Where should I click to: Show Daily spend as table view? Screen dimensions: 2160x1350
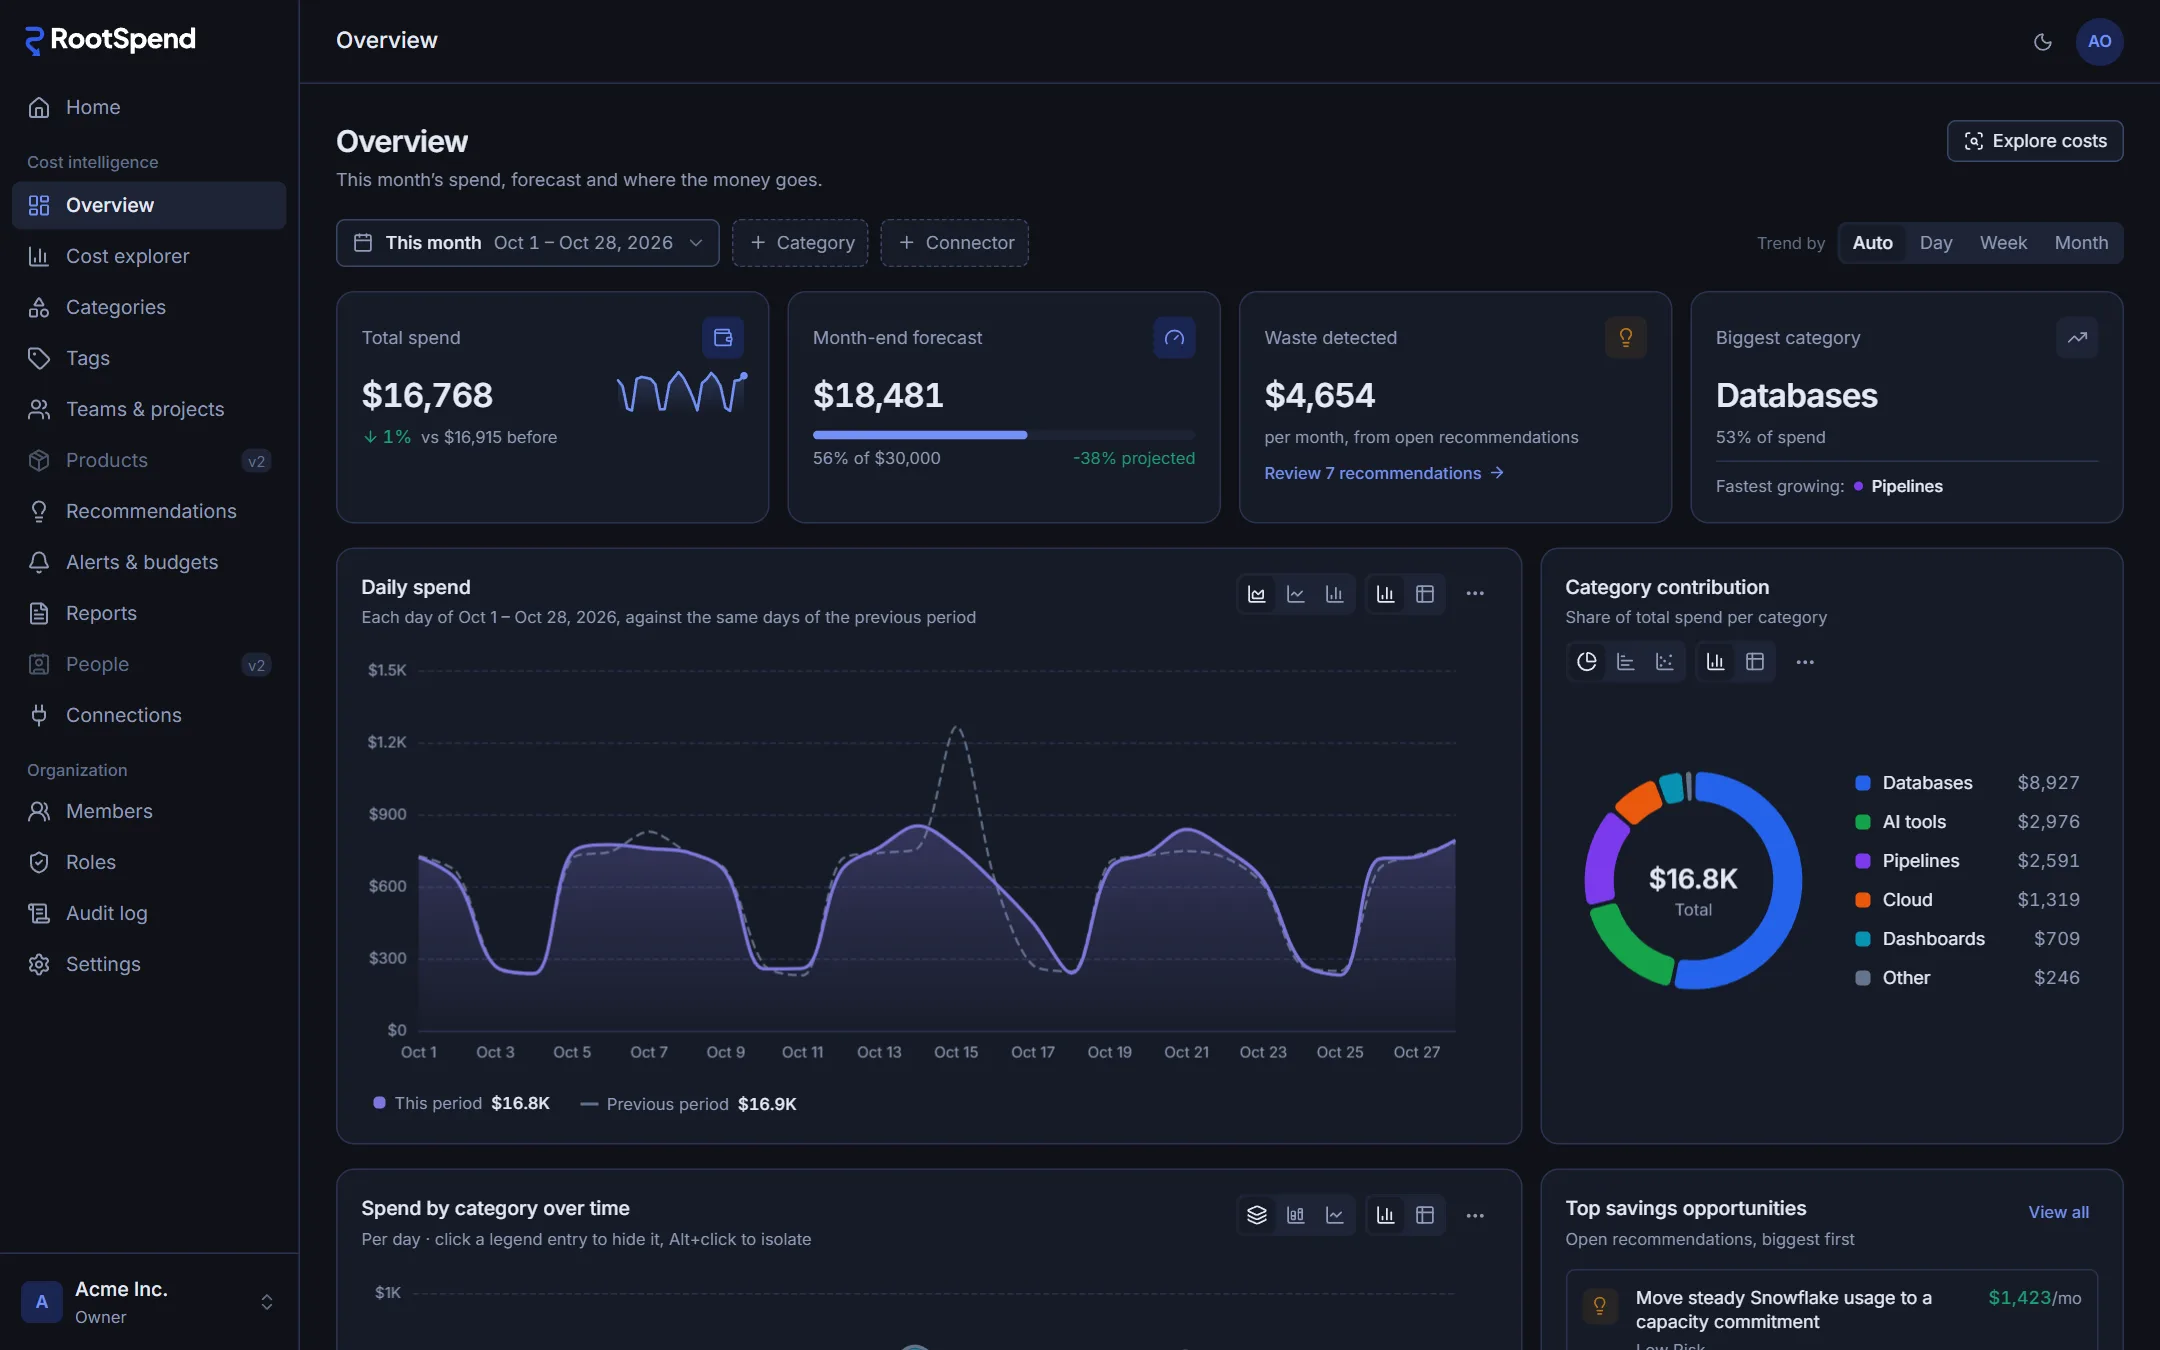click(1425, 594)
